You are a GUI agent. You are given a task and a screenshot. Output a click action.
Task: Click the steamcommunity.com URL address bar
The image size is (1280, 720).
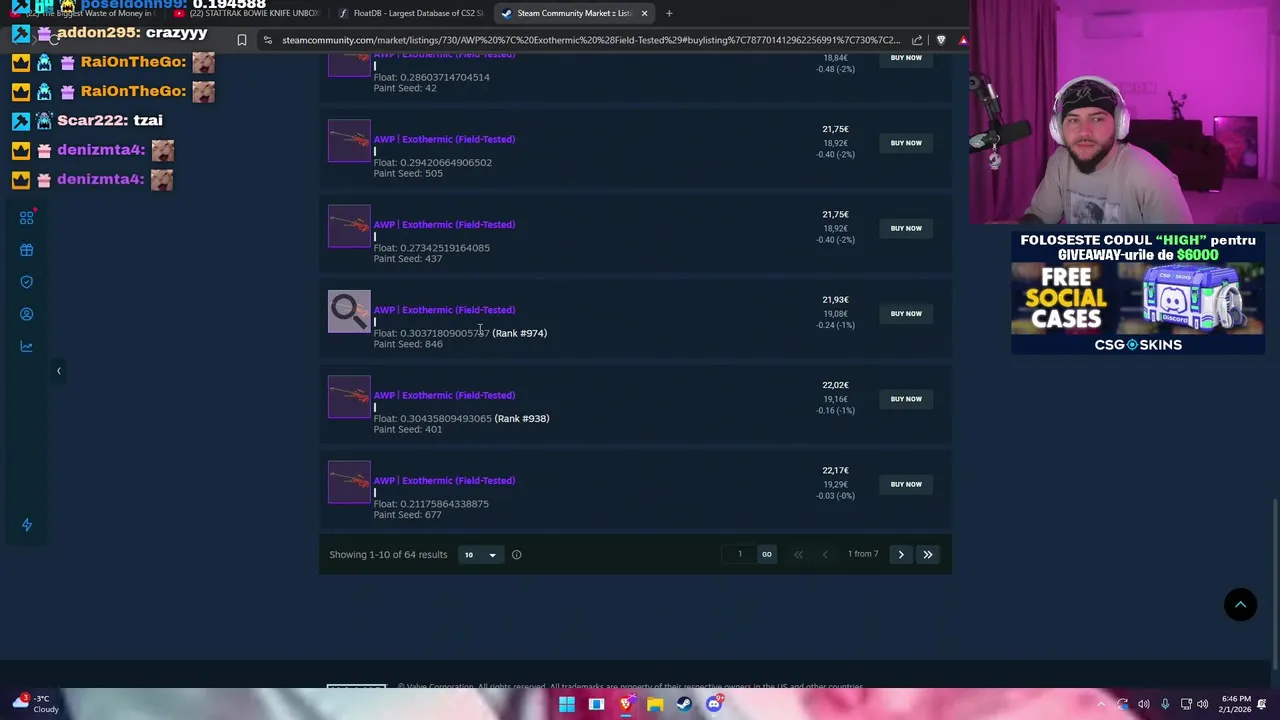pos(590,40)
